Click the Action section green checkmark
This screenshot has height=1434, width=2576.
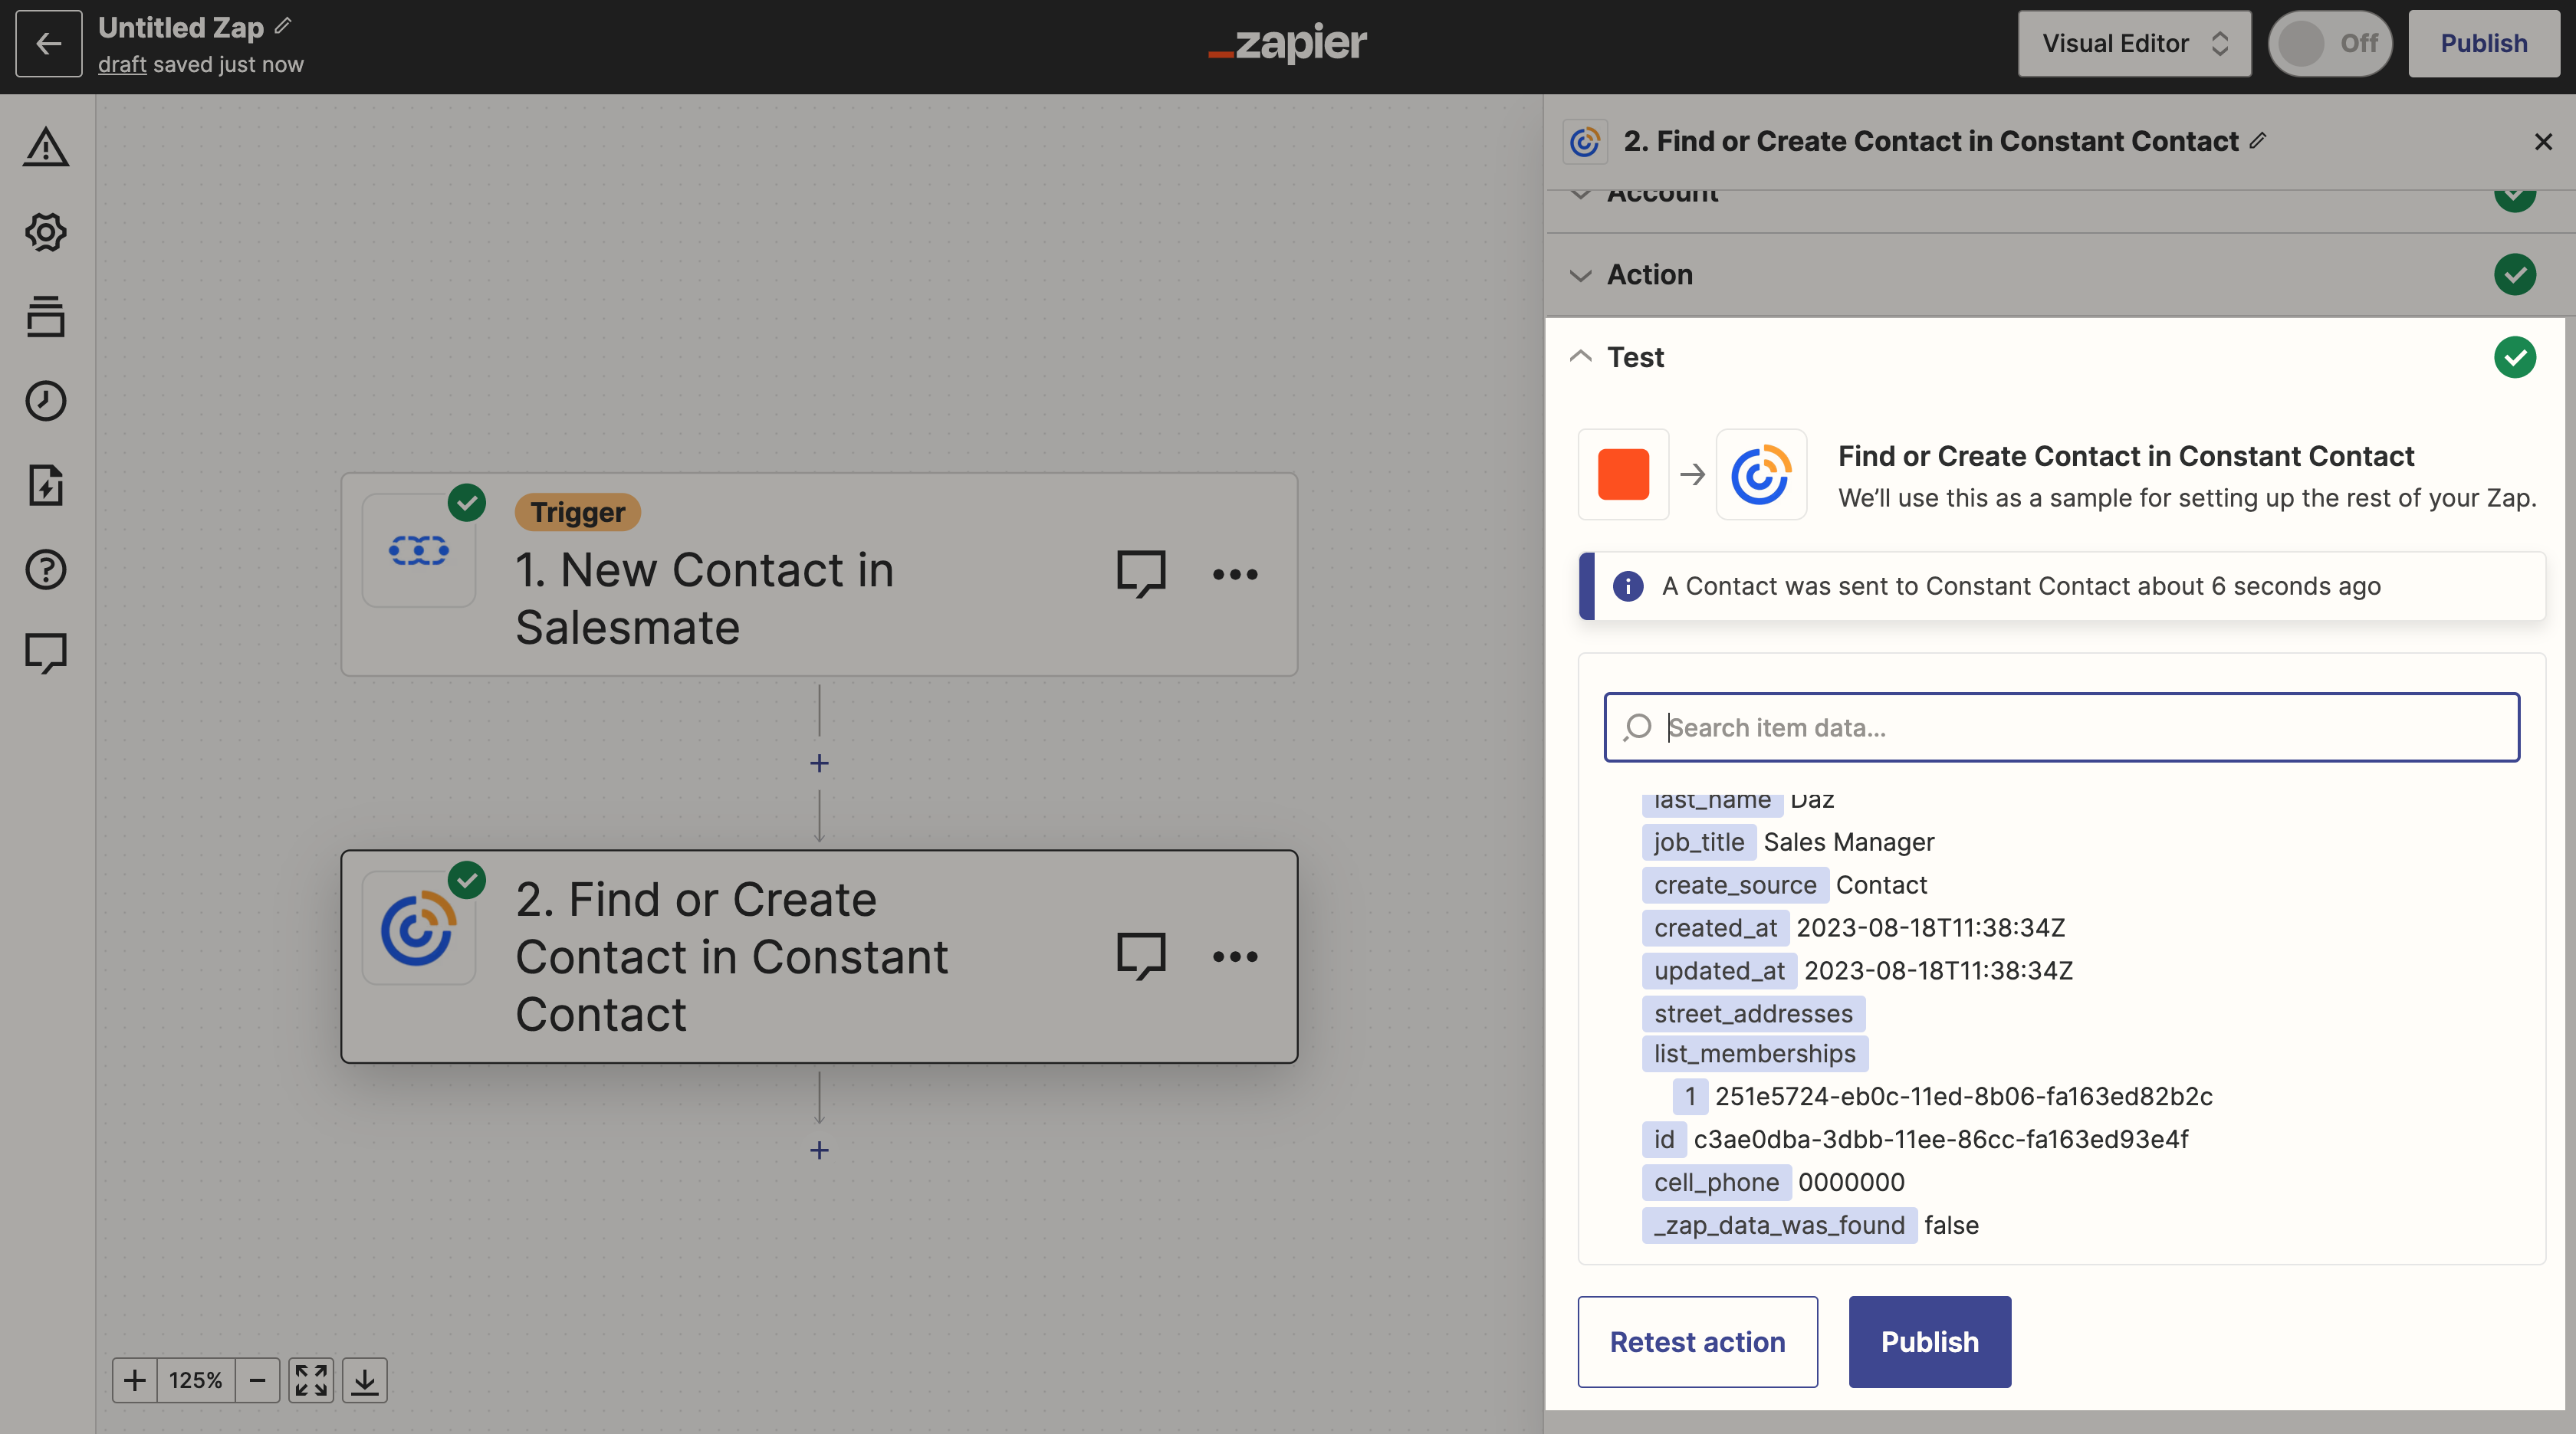click(x=2514, y=274)
